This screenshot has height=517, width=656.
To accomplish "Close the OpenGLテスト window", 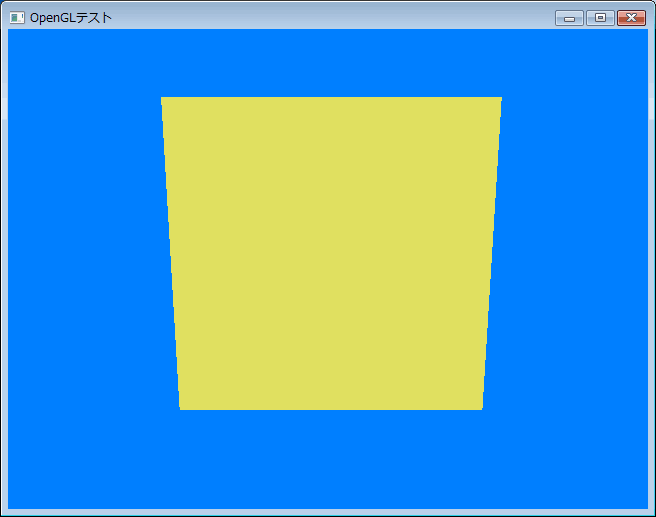I will 631,18.
